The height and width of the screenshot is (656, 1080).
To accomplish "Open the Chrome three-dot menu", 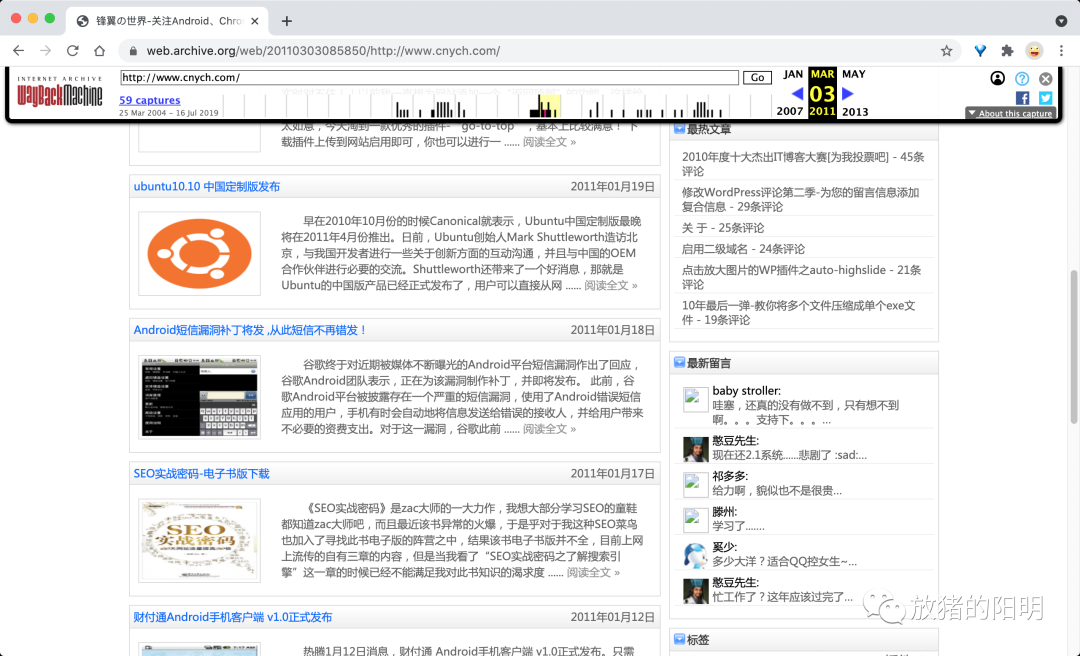I will (x=1061, y=50).
